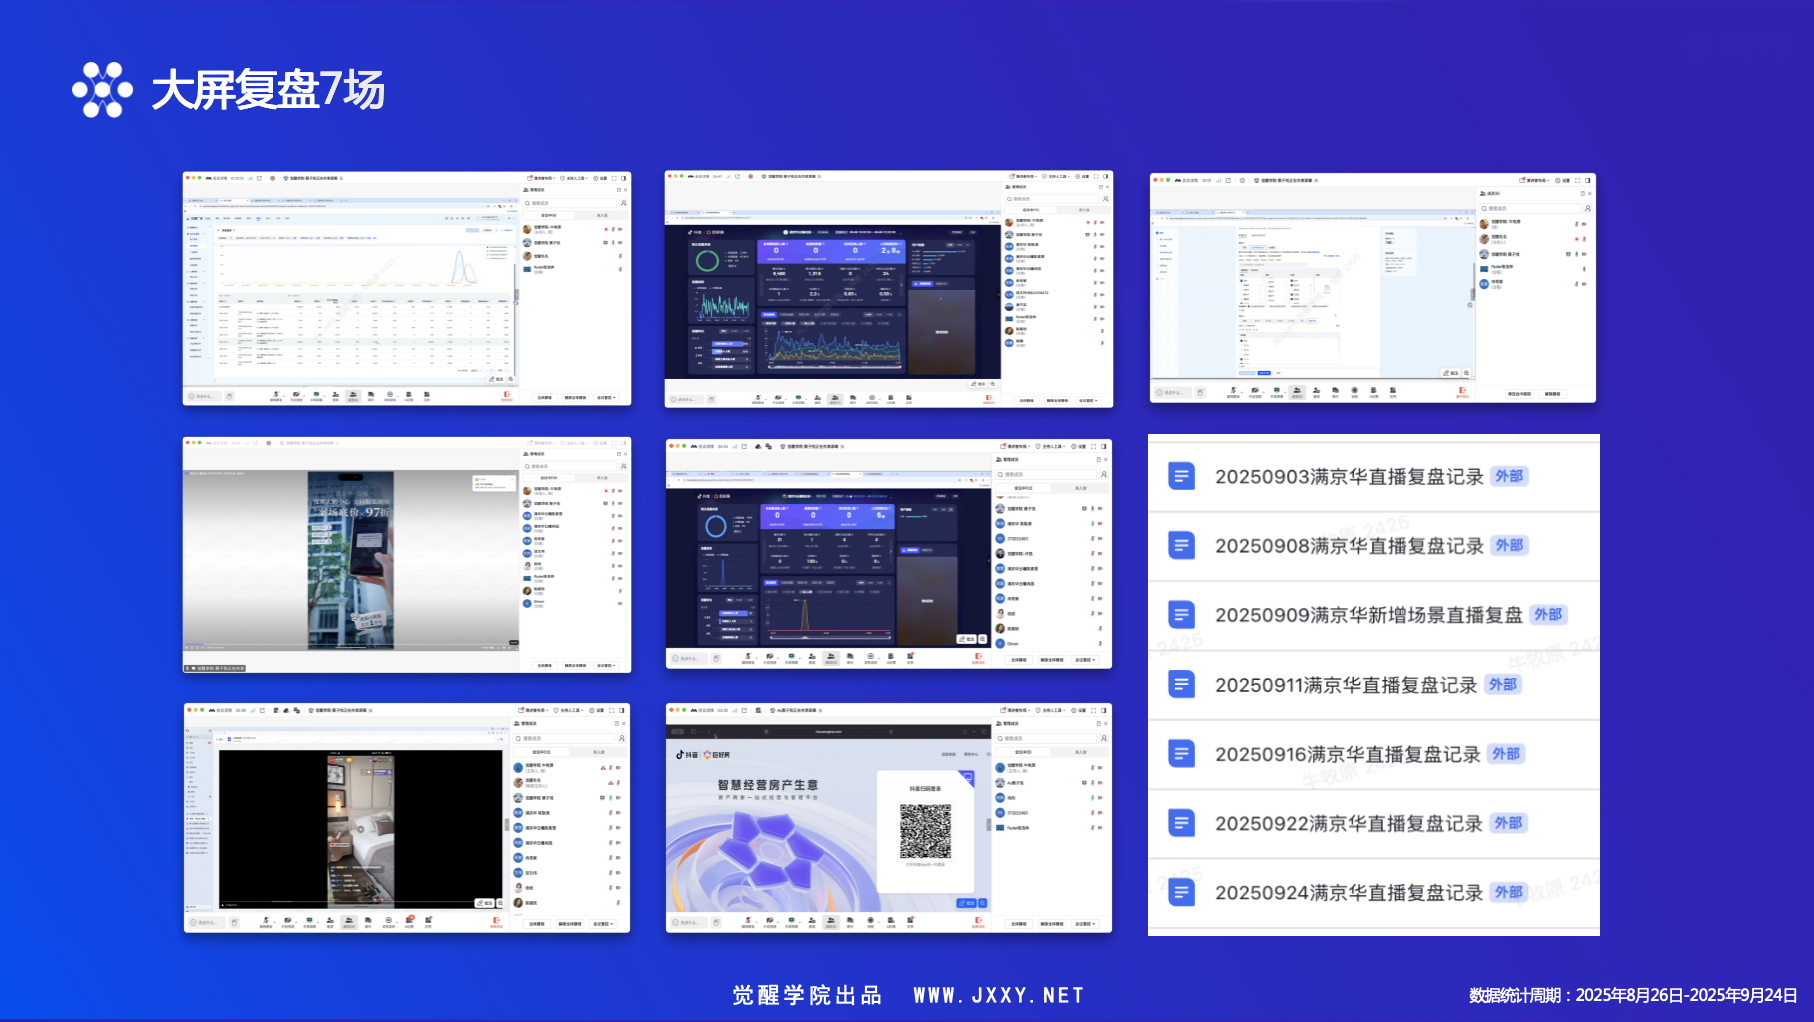The image size is (1814, 1022).
Task: Click the document icon beside 20250909满京华新增场景直播复盘
Action: (x=1181, y=615)
